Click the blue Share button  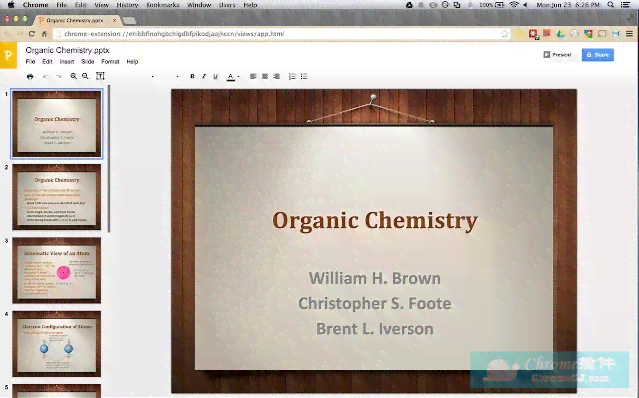597,55
